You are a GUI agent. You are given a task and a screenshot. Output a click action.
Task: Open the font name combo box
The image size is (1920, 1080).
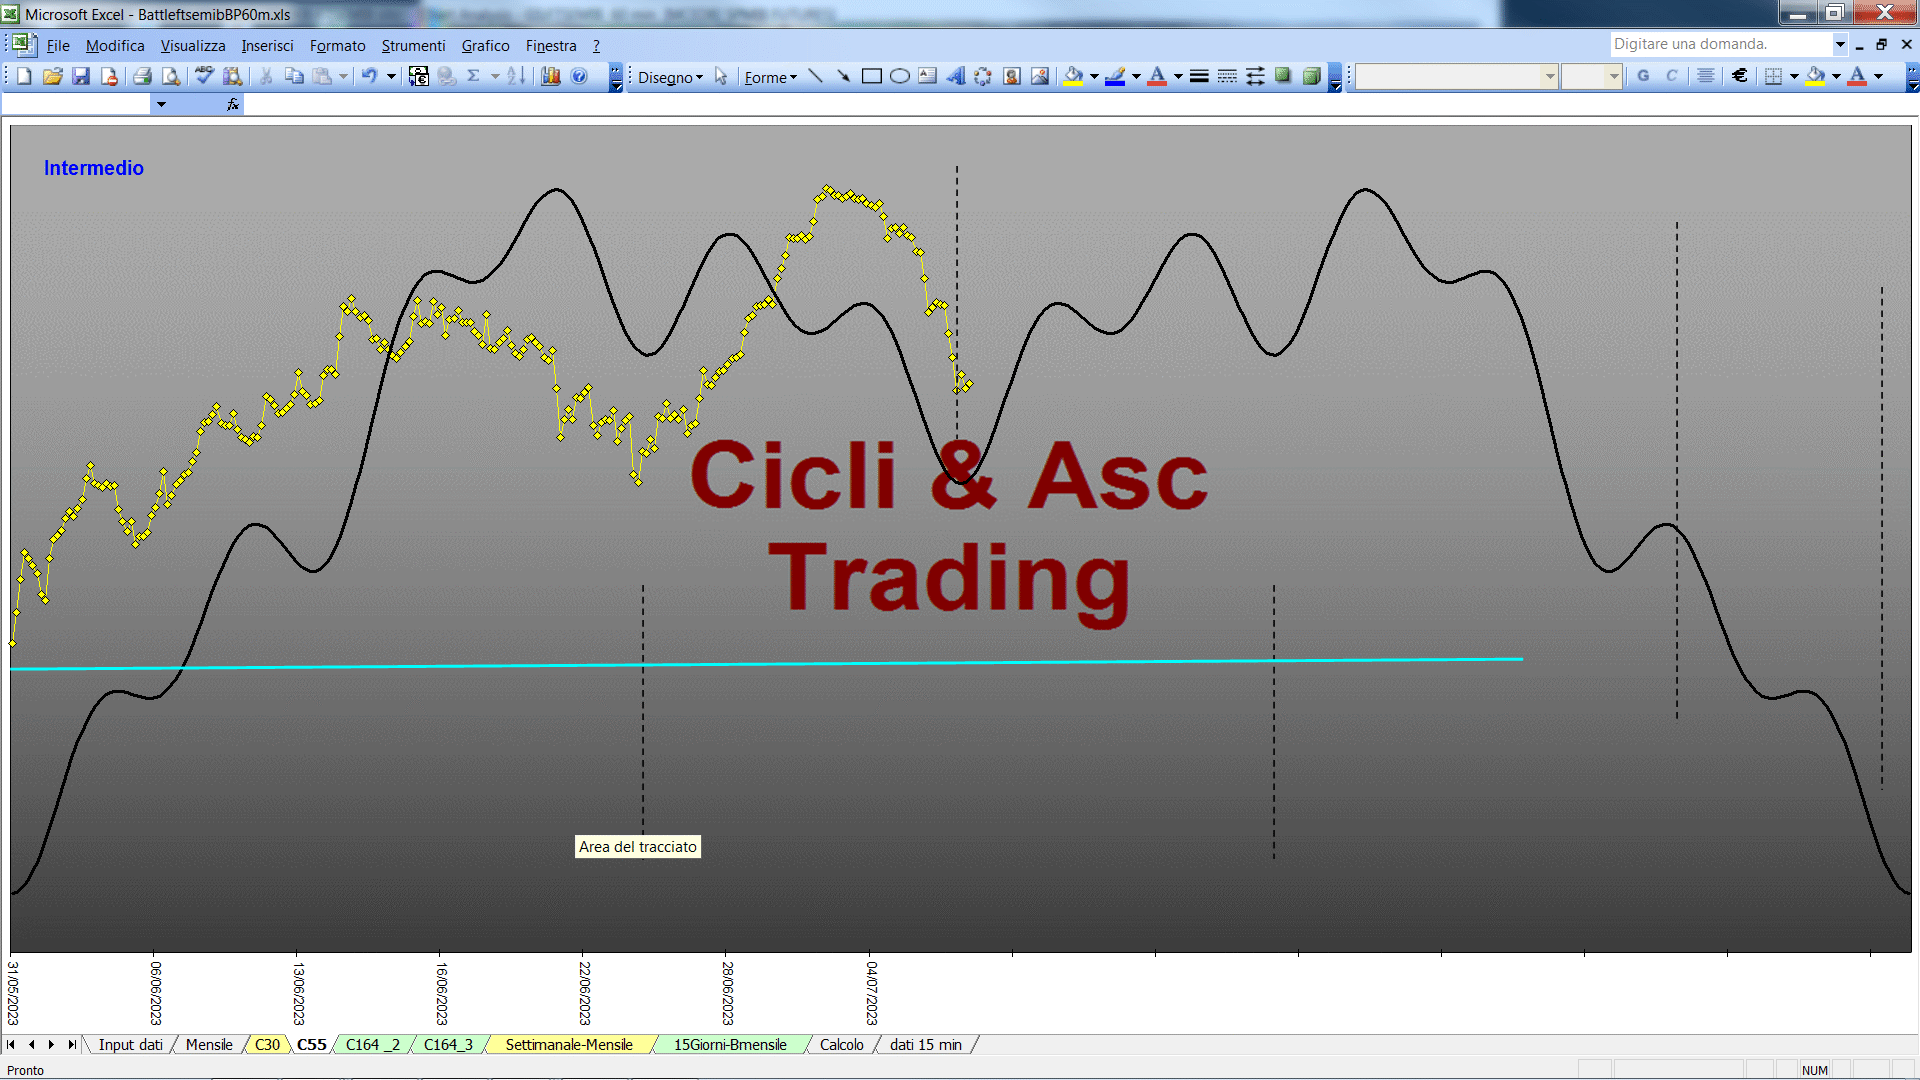(1457, 76)
